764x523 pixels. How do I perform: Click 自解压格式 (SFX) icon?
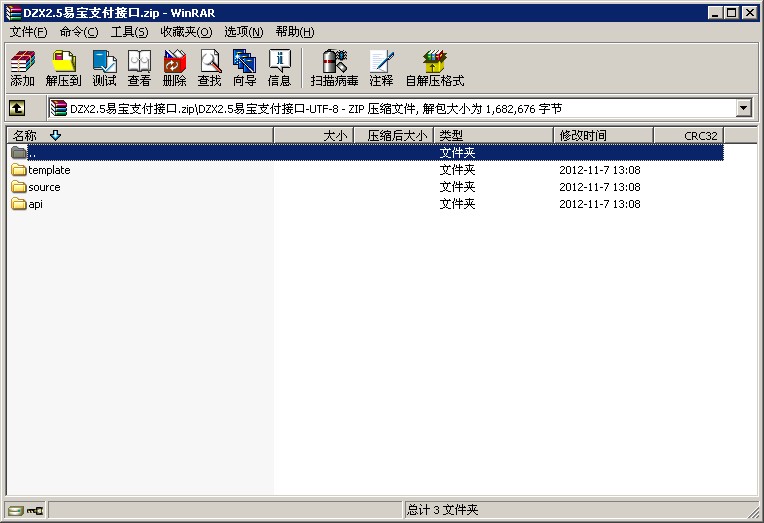pyautogui.click(x=435, y=68)
